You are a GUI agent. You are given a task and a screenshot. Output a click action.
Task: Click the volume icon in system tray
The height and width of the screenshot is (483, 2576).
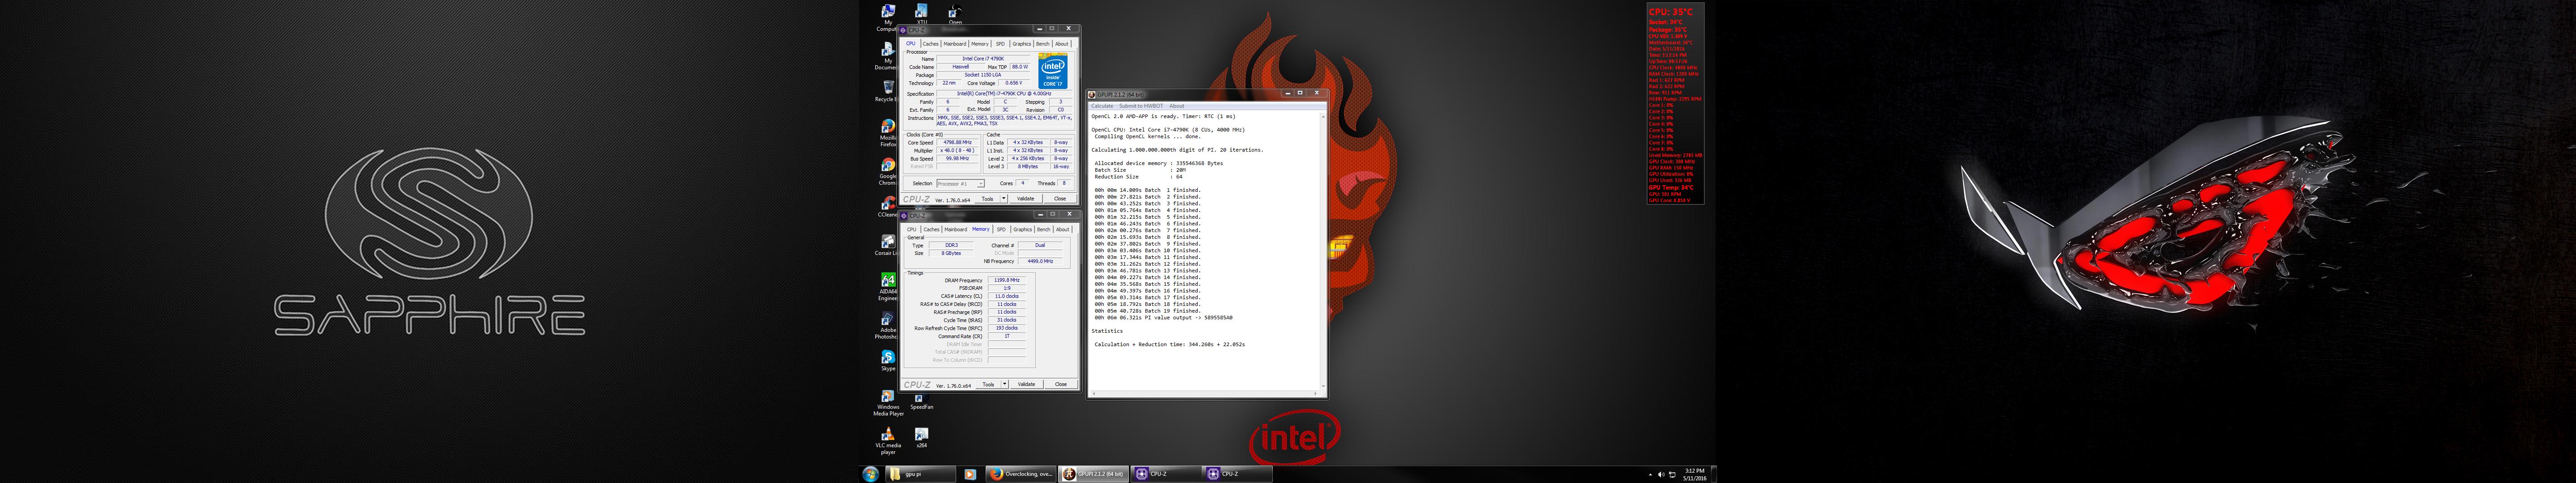pos(1660,475)
